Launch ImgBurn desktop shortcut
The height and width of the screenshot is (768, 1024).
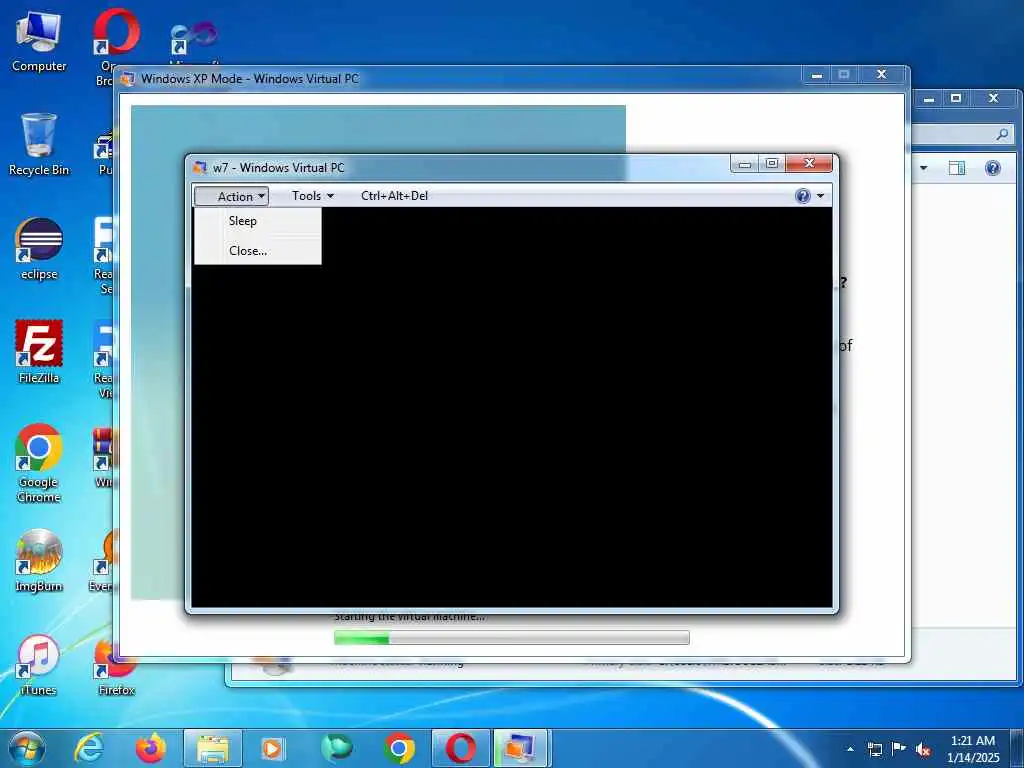pos(39,560)
